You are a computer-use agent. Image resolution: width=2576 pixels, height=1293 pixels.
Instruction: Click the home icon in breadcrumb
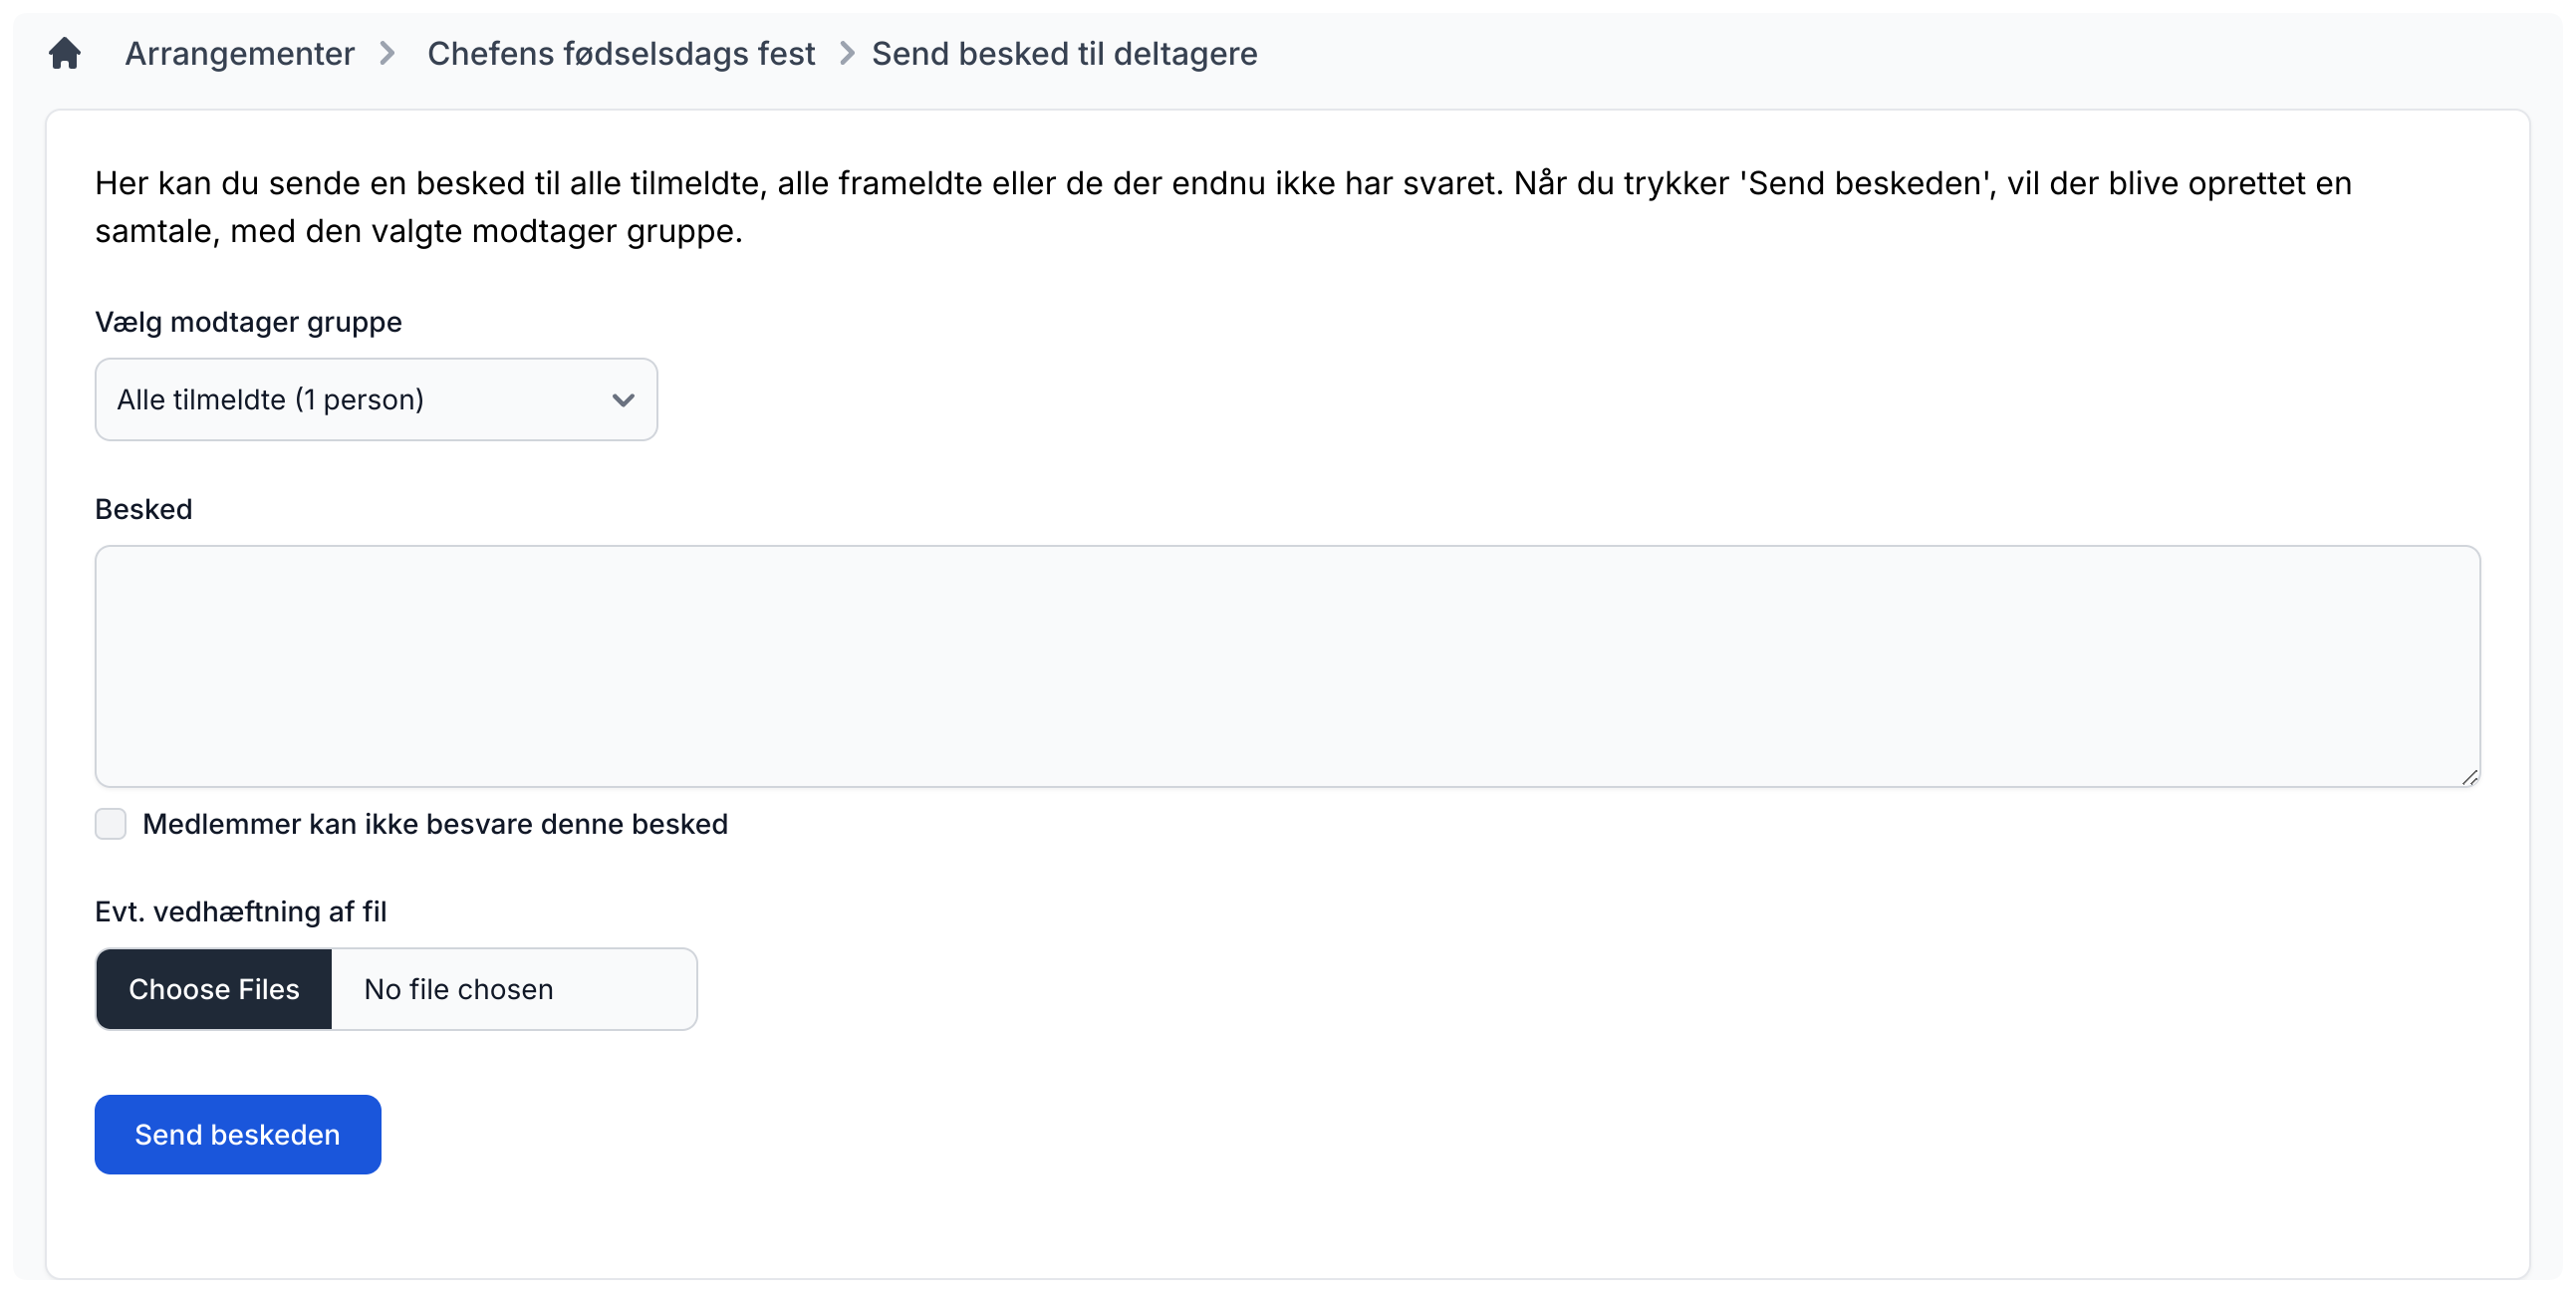click(x=64, y=53)
